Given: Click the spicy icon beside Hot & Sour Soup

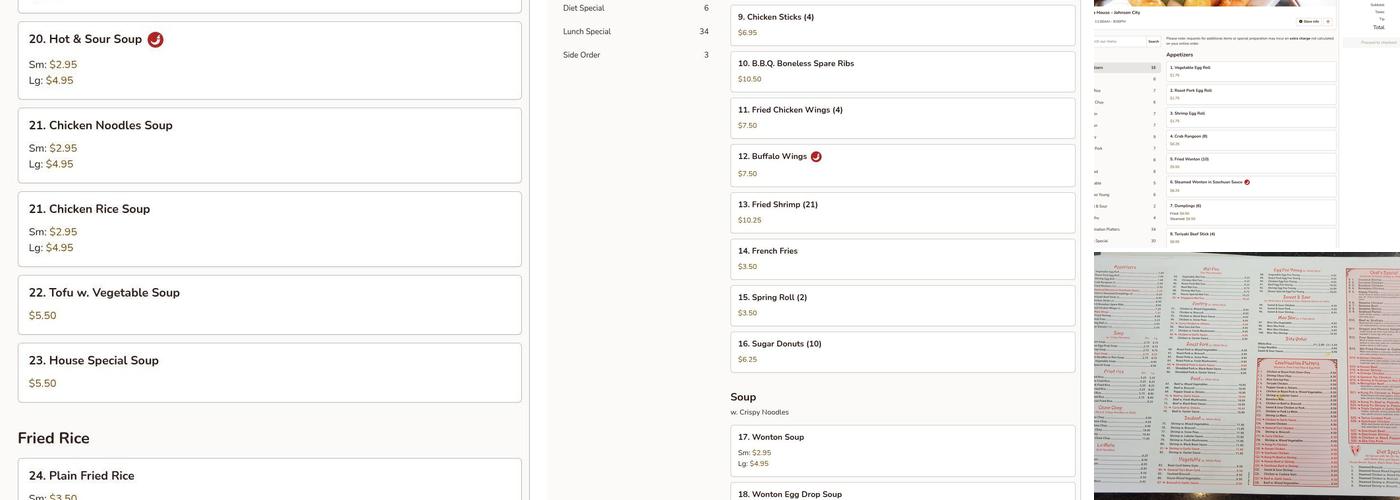Looking at the screenshot, I should pyautogui.click(x=155, y=40).
